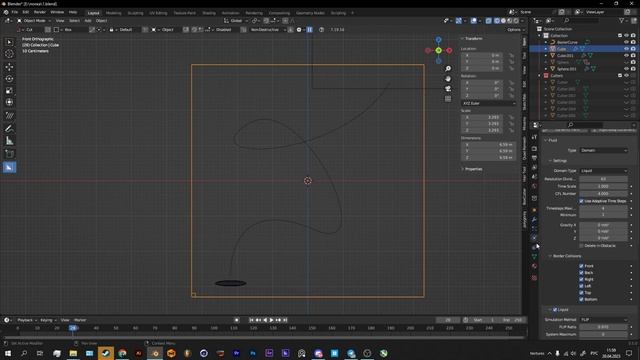Open the File menu
This screenshot has width=640, height=360.
15,12
